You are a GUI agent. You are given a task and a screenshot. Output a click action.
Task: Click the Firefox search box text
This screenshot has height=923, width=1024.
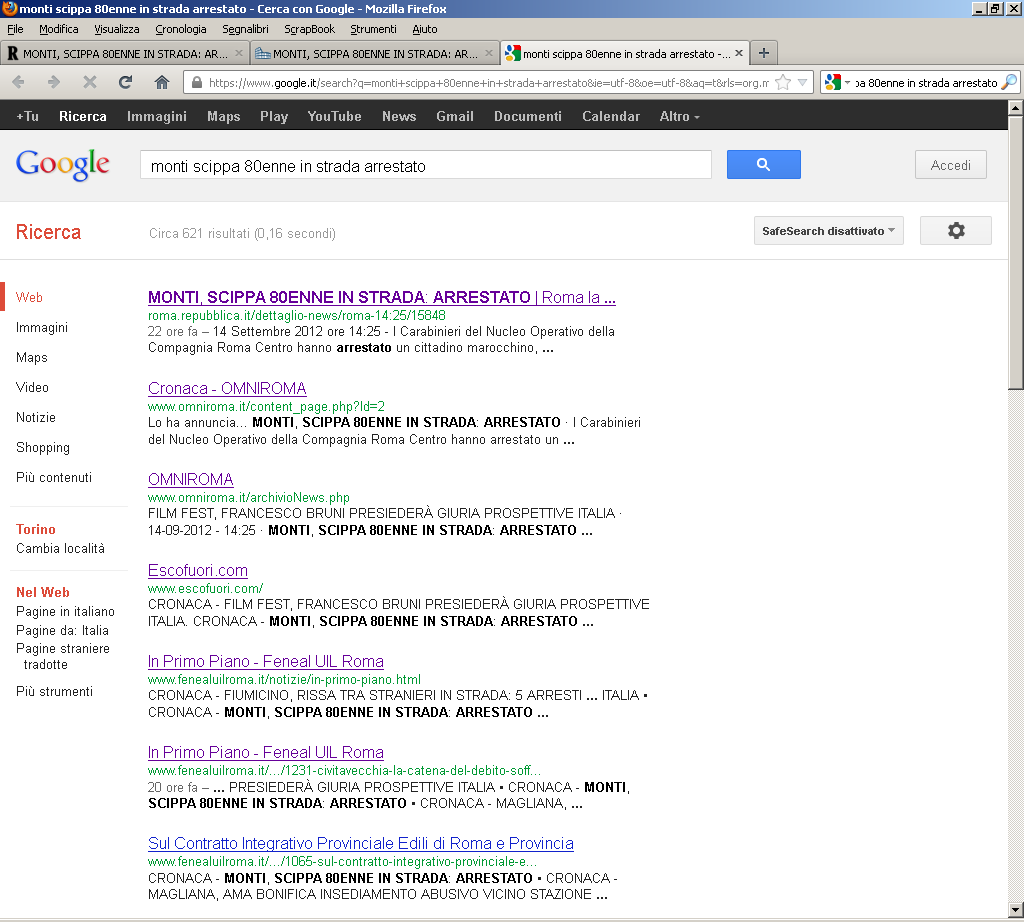pyautogui.click(x=927, y=83)
